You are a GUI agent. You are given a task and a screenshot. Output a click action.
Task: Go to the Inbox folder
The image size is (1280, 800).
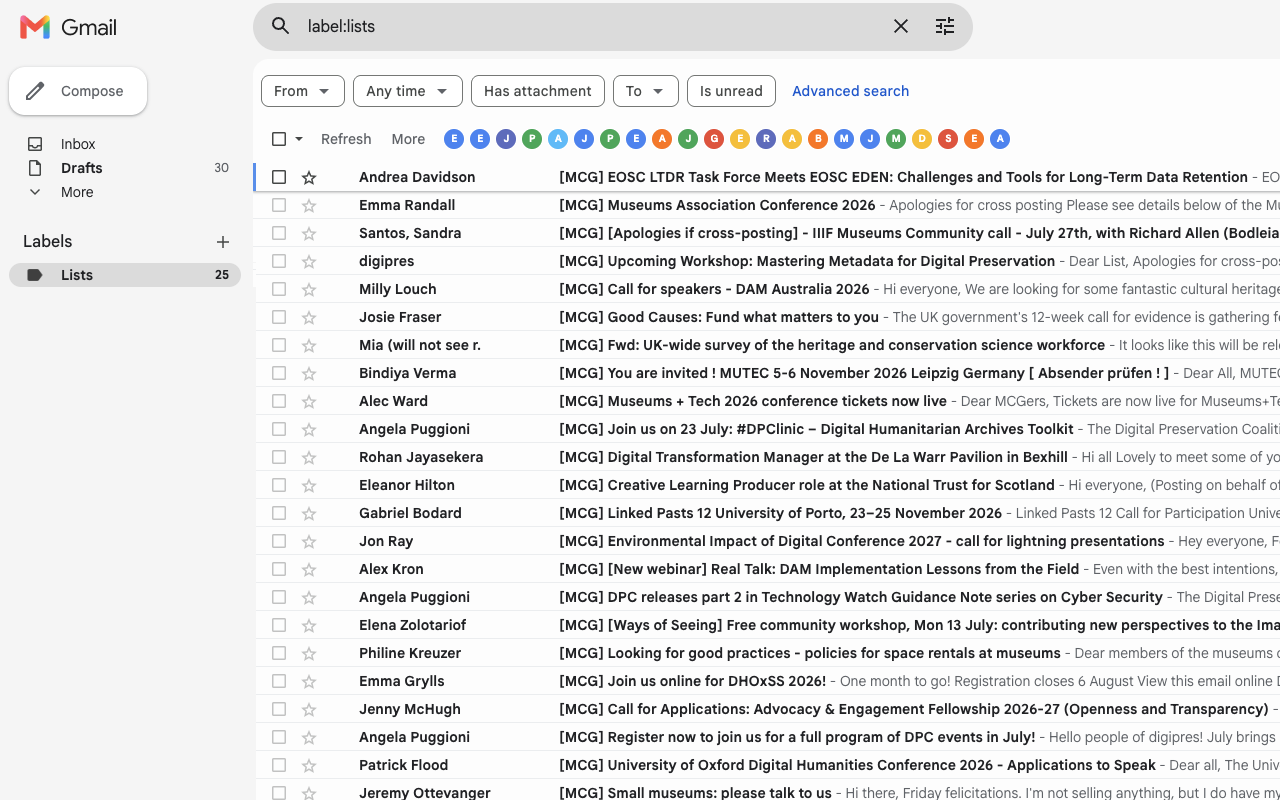(78, 144)
